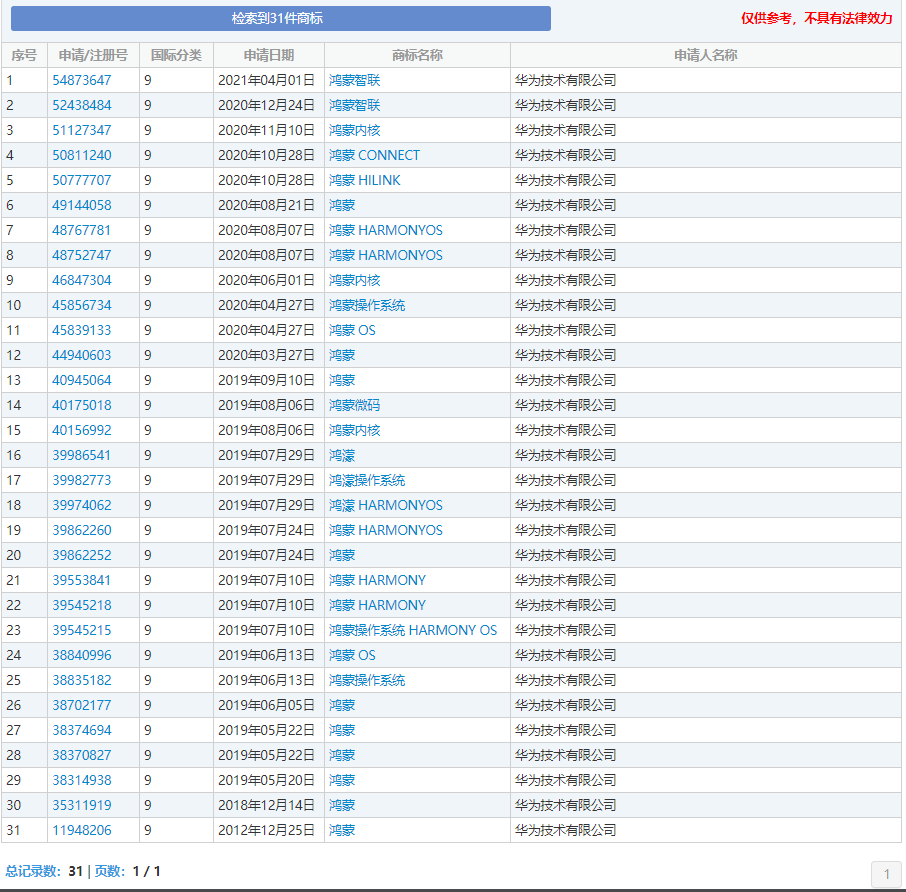
Task: Click application number 50811240
Action: pyautogui.click(x=81, y=155)
